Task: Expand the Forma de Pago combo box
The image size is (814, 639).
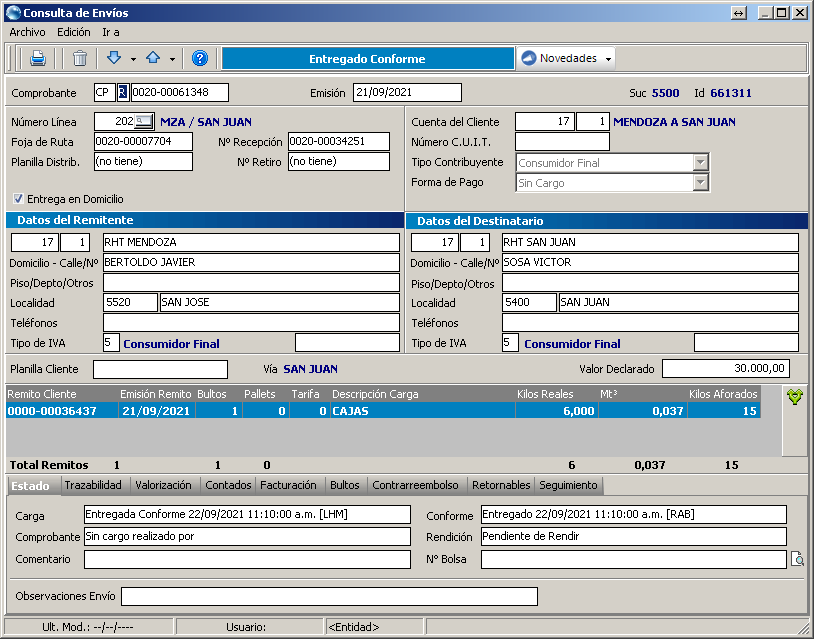Action: pyautogui.click(x=700, y=183)
